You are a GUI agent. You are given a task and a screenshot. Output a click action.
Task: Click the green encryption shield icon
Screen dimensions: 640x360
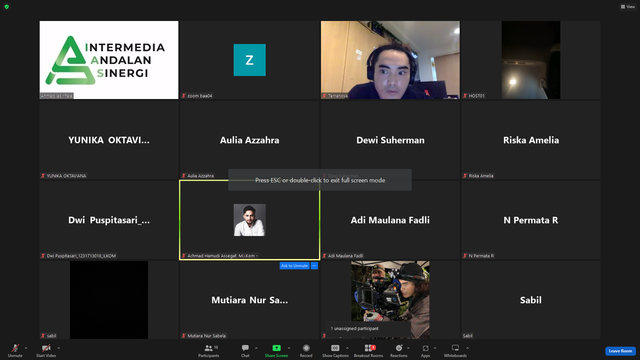7,7
